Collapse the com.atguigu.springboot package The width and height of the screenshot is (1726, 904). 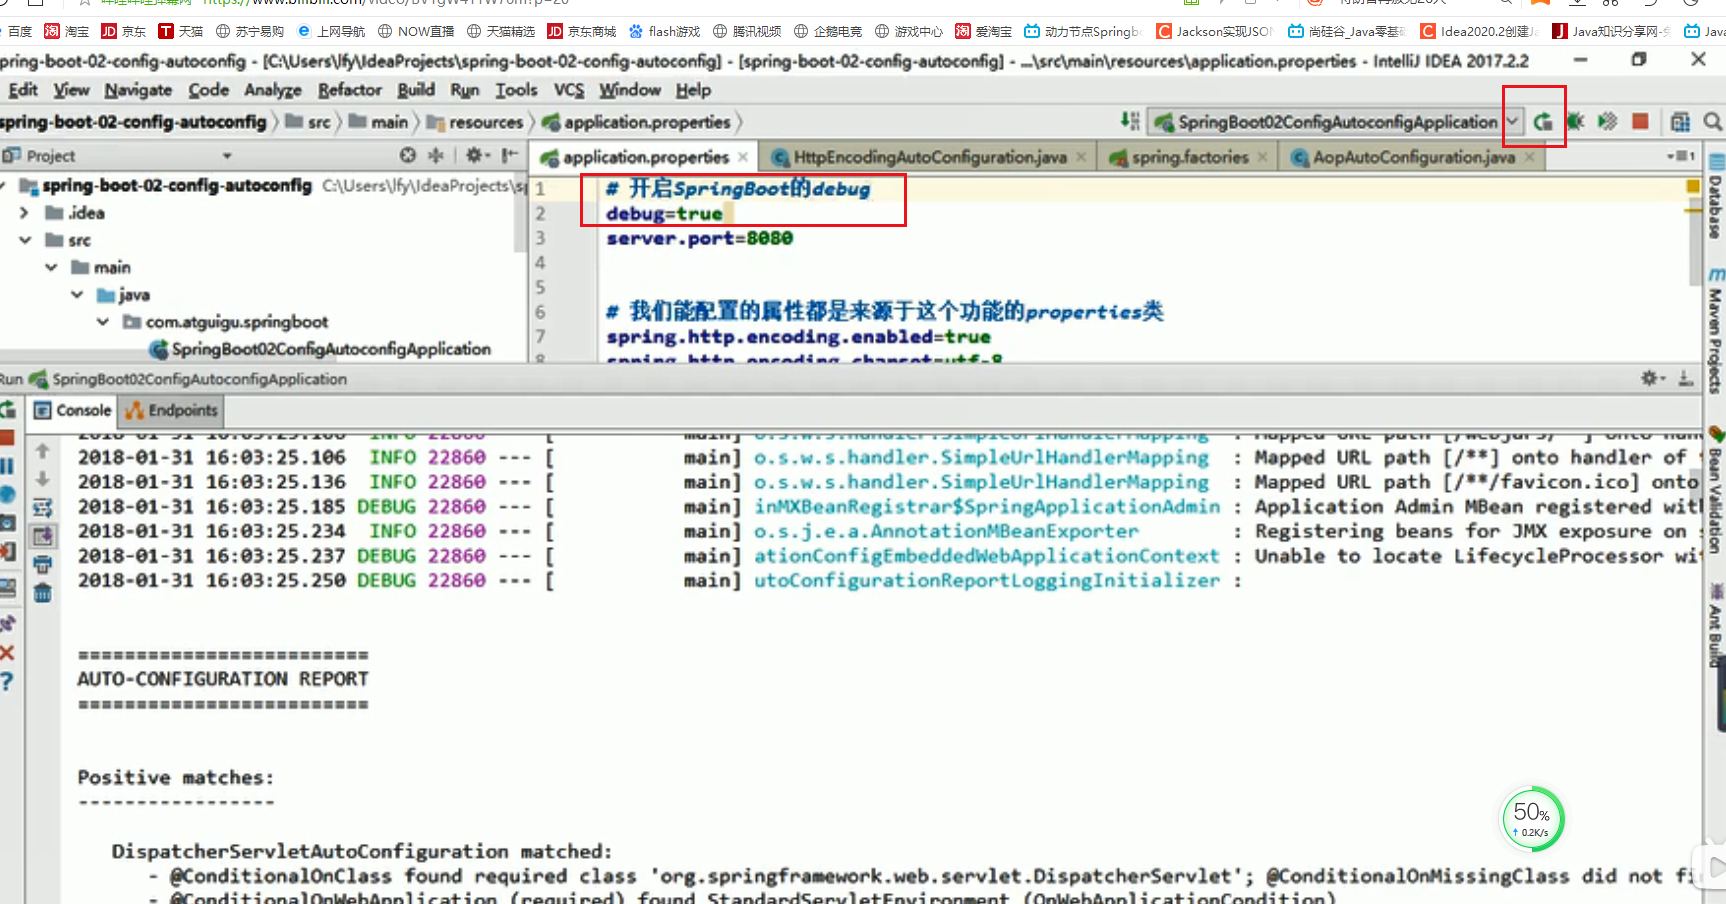[x=102, y=321]
